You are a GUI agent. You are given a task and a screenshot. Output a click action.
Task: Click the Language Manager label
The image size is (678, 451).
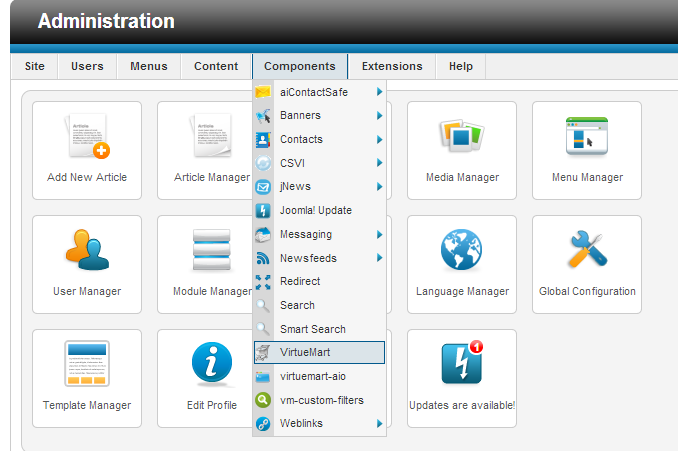(462, 291)
